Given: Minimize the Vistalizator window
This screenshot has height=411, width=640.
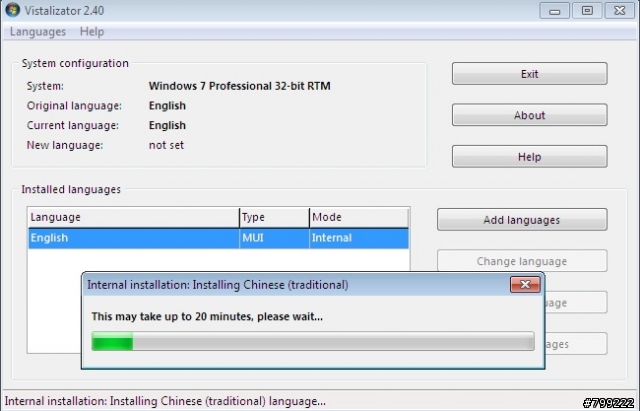Looking at the screenshot, I should (x=554, y=11).
